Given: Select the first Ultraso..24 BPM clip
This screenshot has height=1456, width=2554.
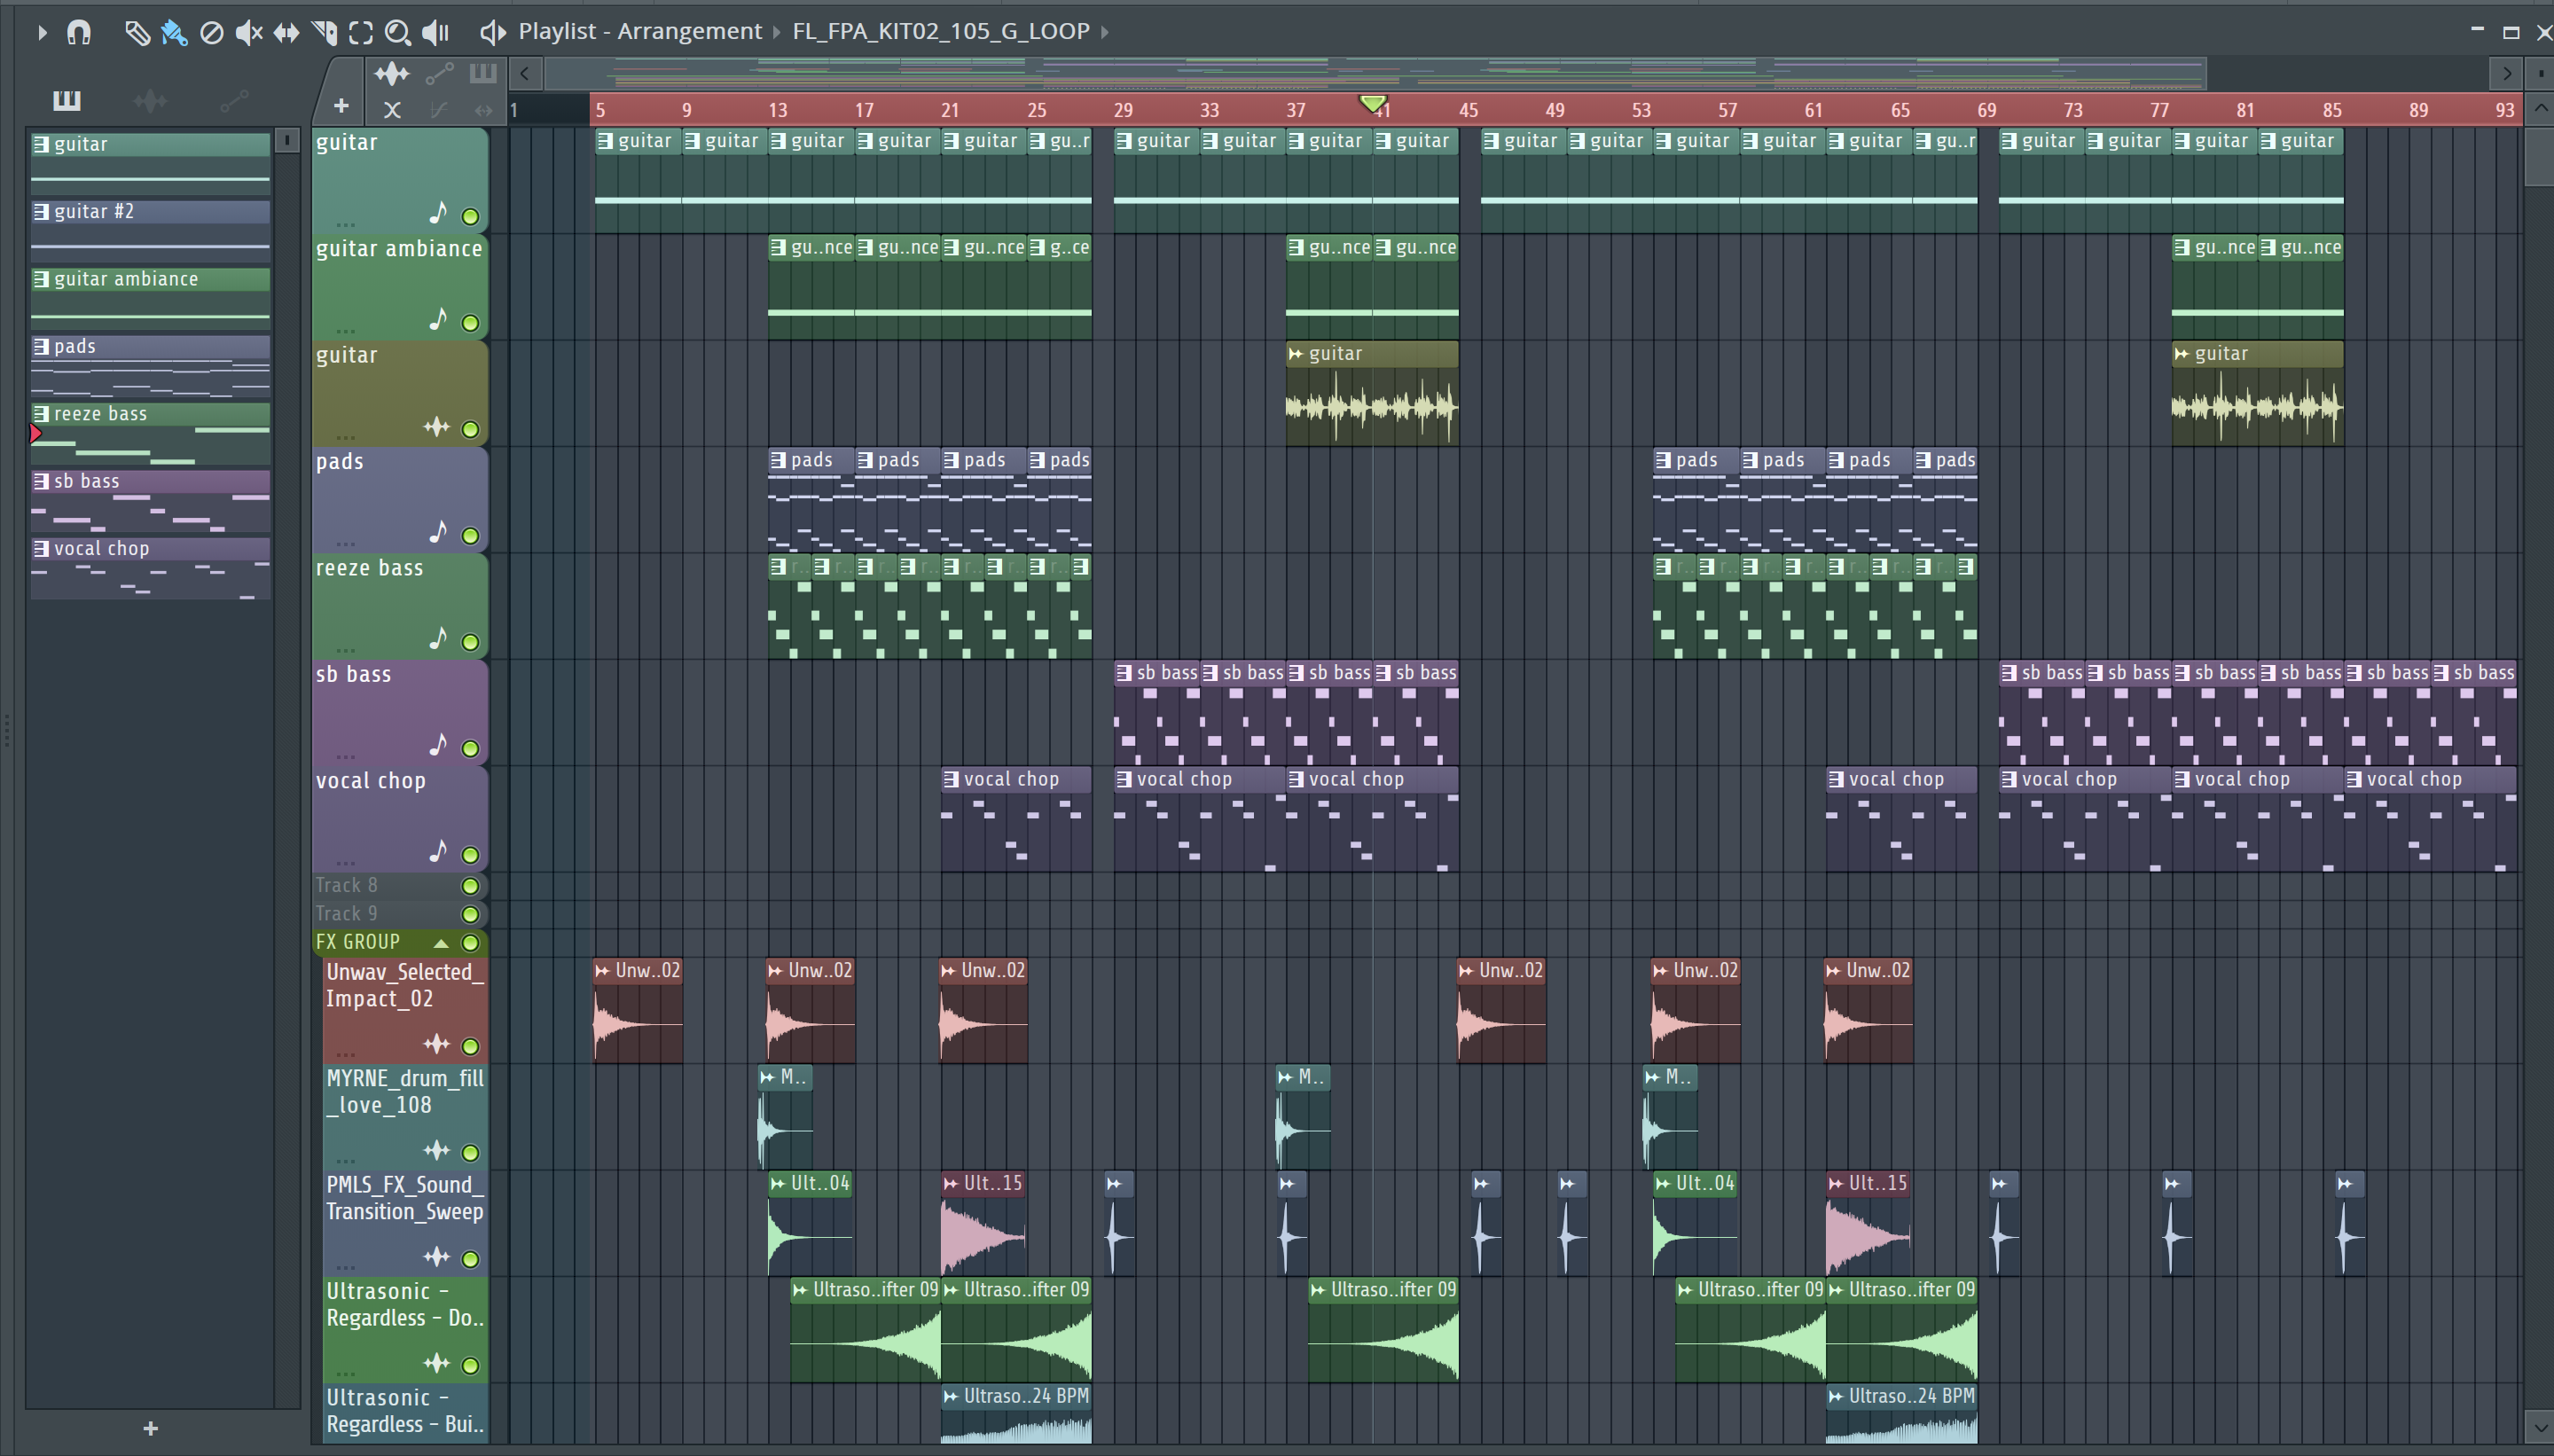Looking at the screenshot, I should point(1016,1416).
